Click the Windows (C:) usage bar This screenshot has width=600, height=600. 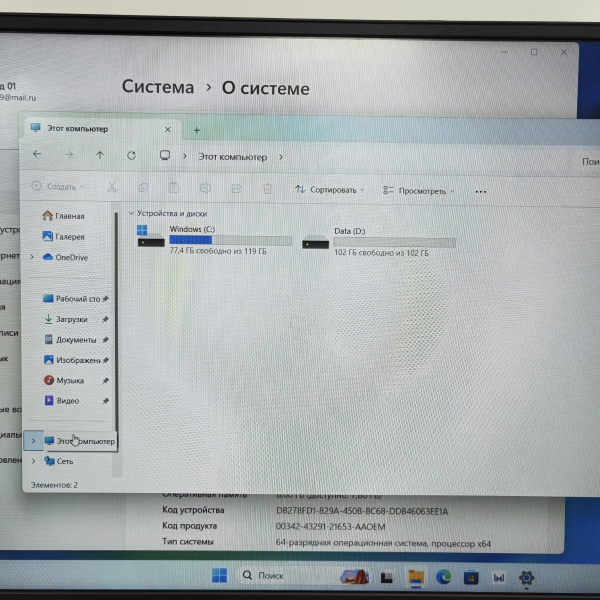click(231, 240)
